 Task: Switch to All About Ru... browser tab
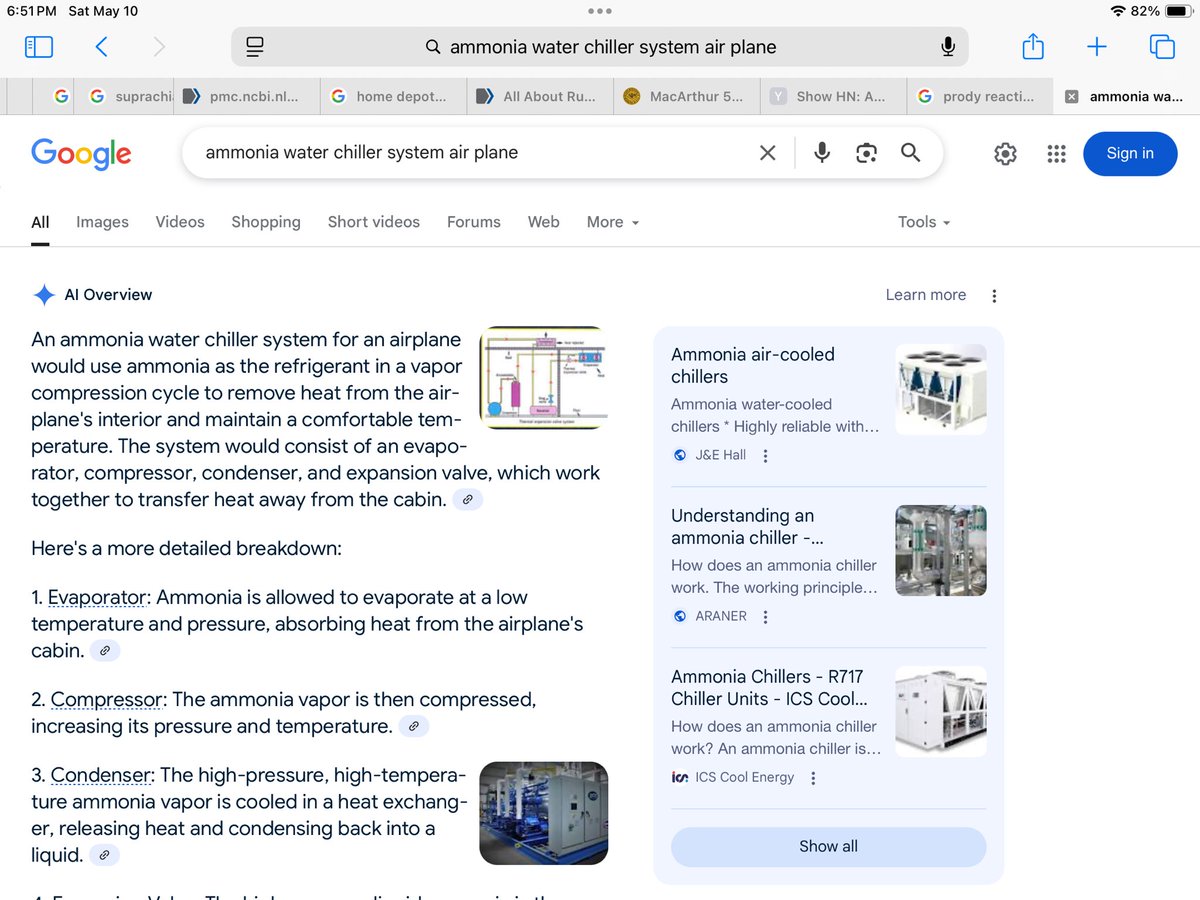pyautogui.click(x=540, y=97)
